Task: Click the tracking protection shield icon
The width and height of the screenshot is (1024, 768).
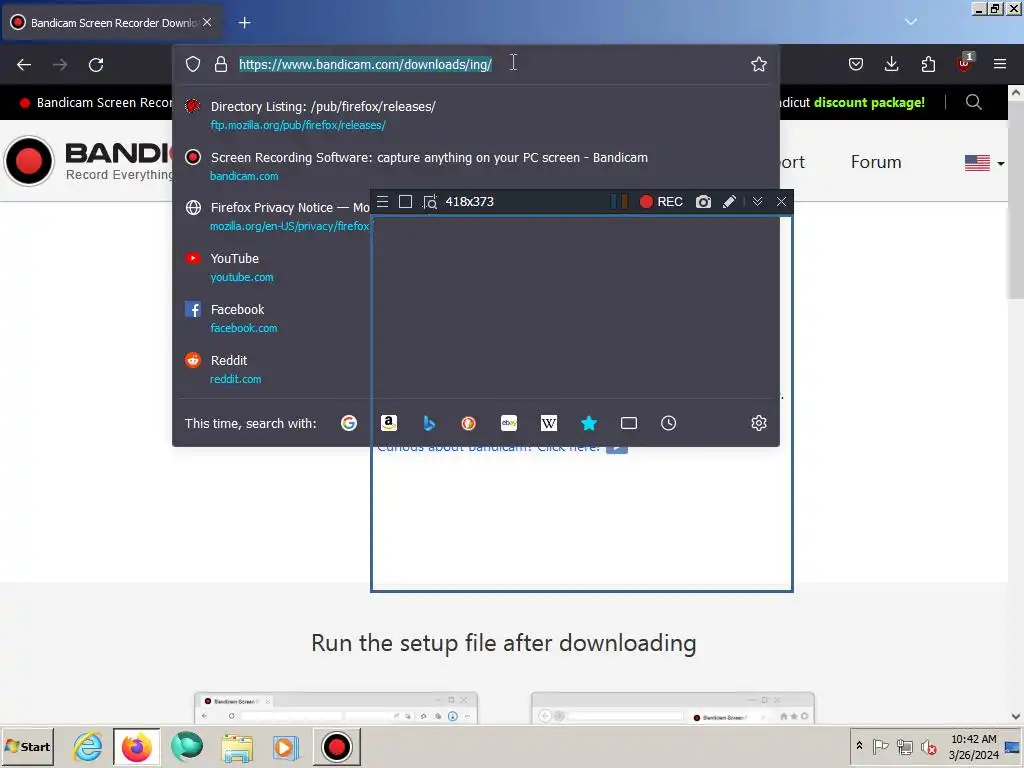Action: pos(193,64)
